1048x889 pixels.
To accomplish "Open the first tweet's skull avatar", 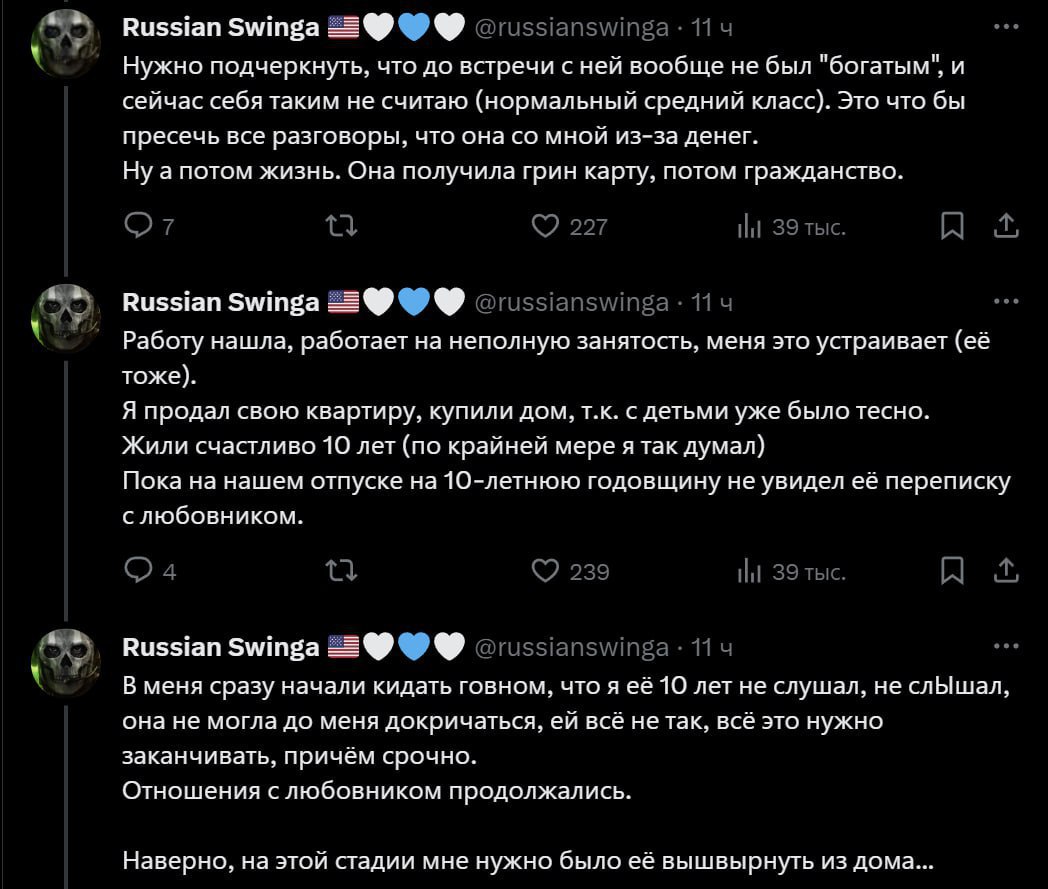I will (66, 45).
